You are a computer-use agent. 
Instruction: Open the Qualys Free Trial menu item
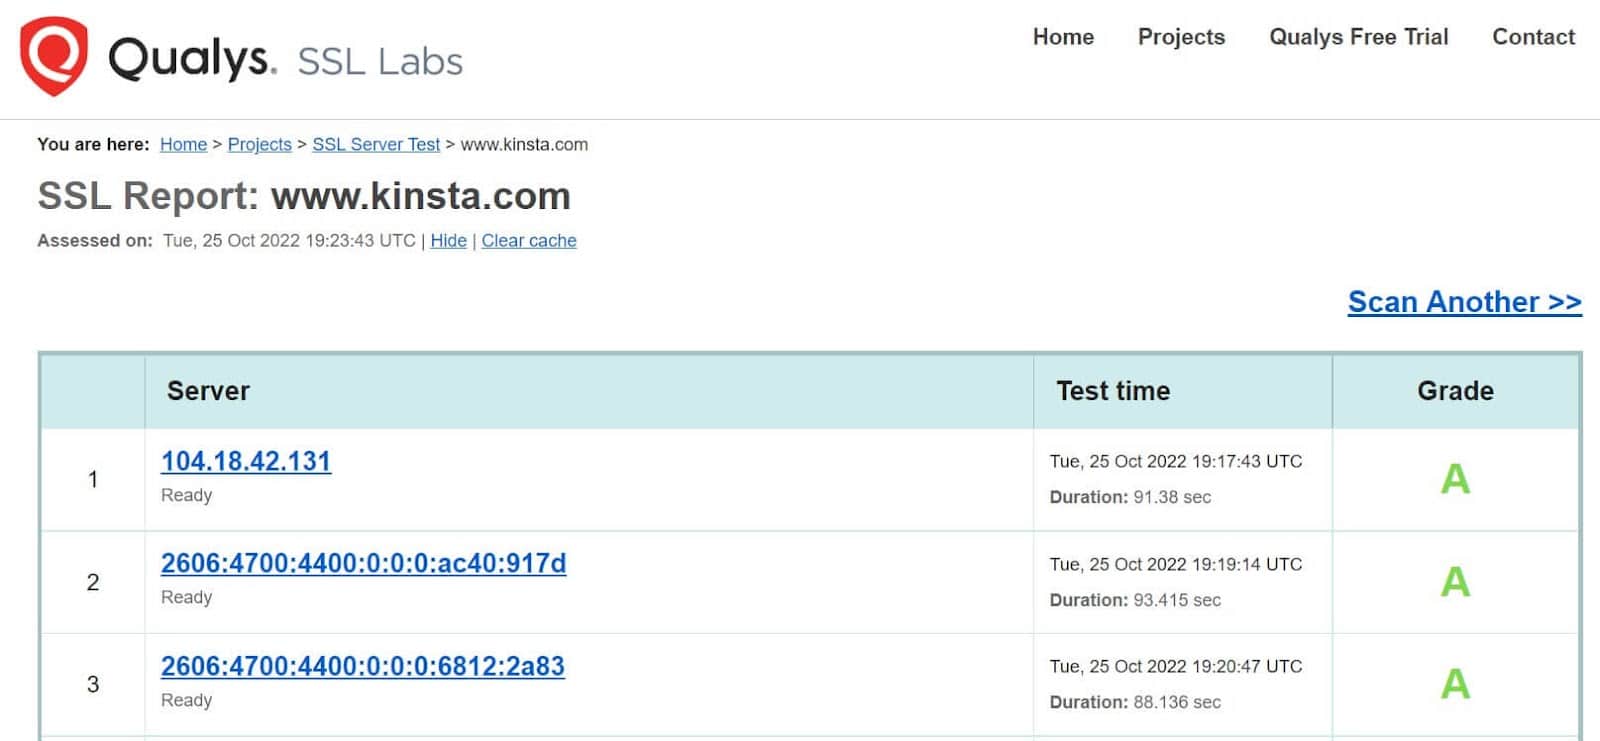(x=1358, y=37)
